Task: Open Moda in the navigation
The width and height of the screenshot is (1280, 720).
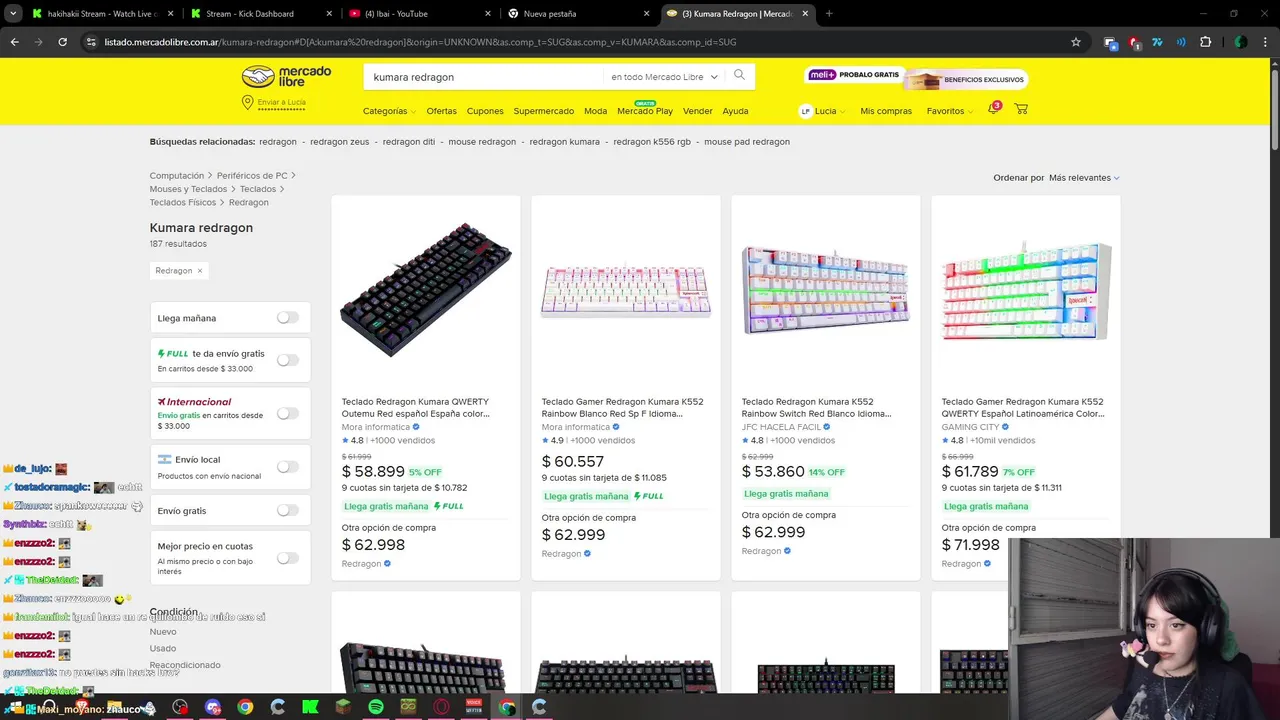Action: point(595,111)
